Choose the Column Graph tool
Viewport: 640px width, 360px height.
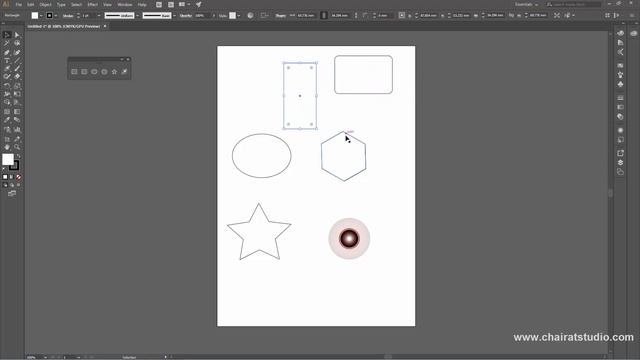pos(17,129)
